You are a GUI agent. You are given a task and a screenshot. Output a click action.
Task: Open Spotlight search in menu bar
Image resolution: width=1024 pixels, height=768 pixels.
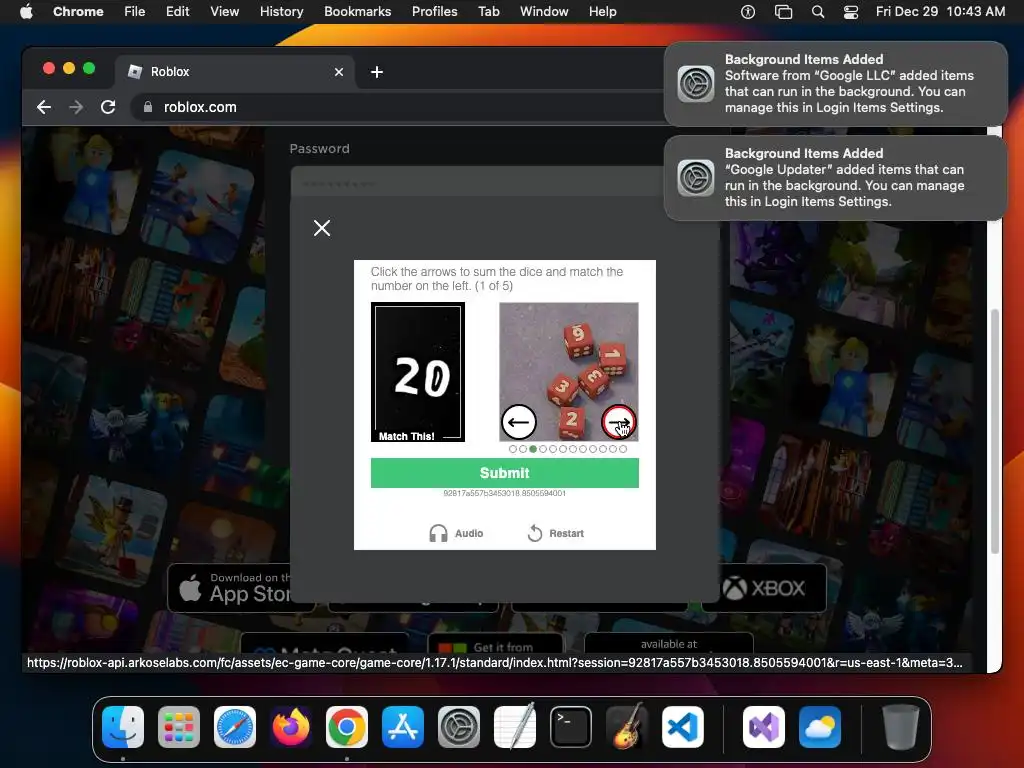coord(818,11)
